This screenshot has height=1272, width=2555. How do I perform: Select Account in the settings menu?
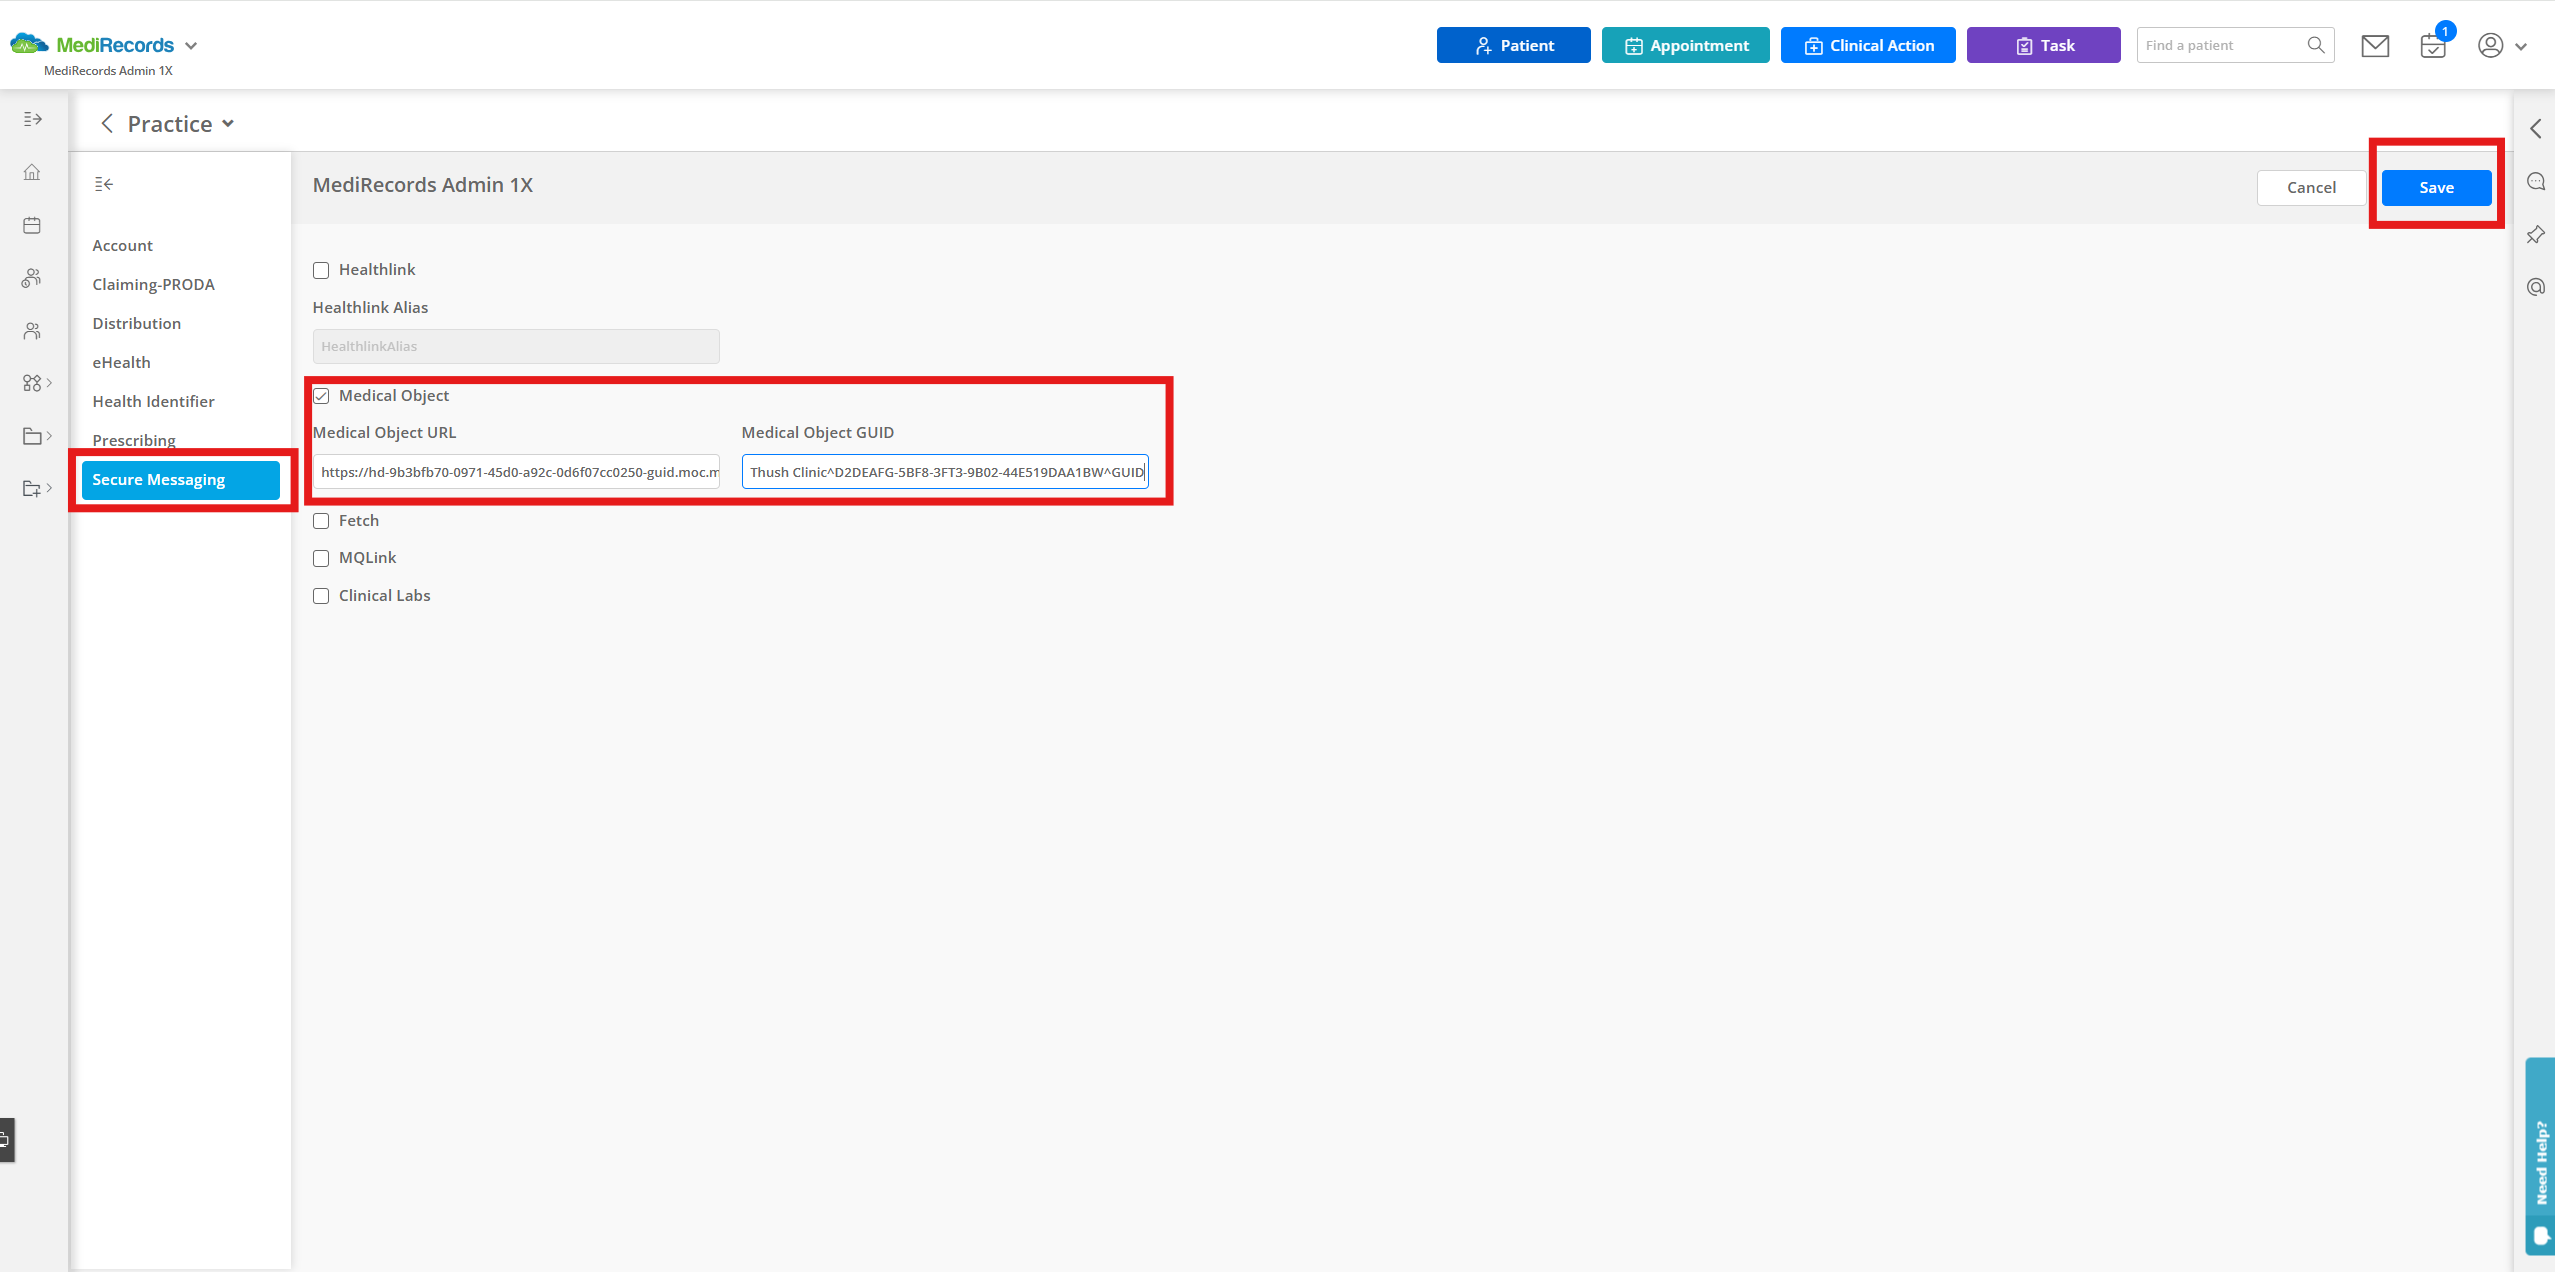(x=122, y=245)
